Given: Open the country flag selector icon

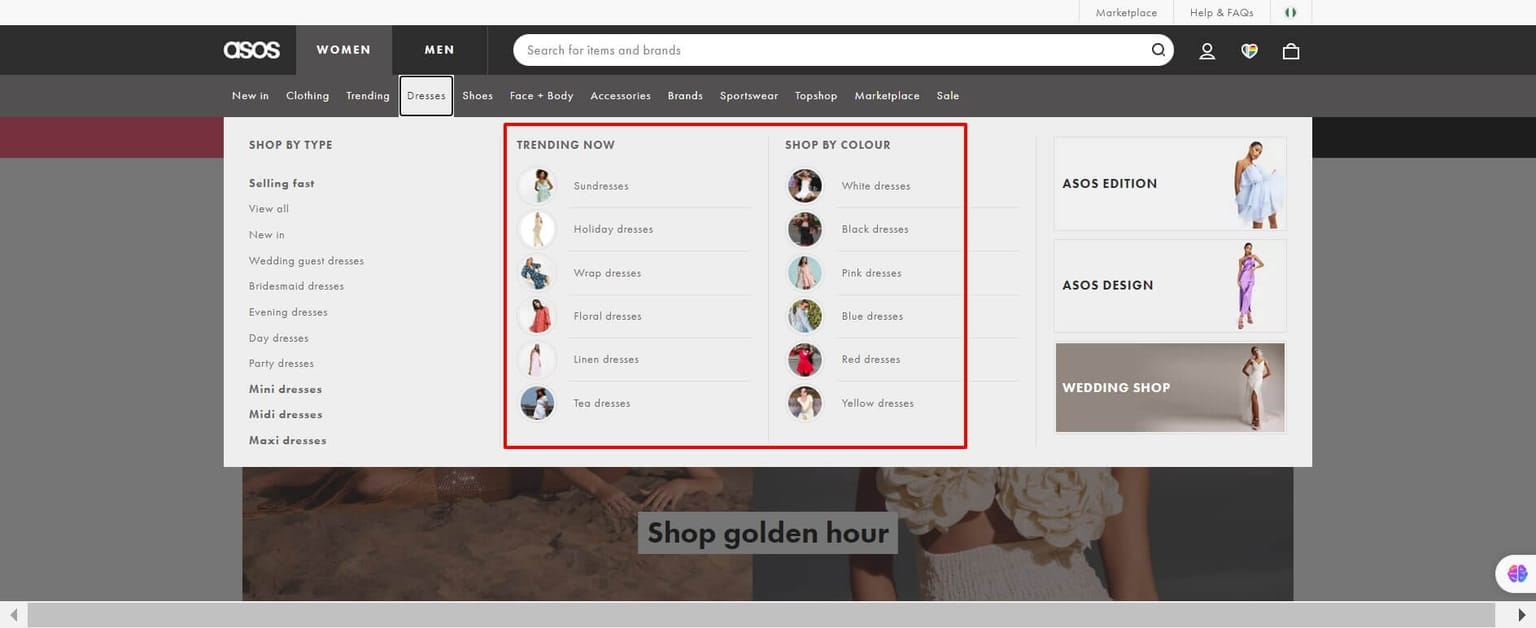Looking at the screenshot, I should [x=1290, y=12].
